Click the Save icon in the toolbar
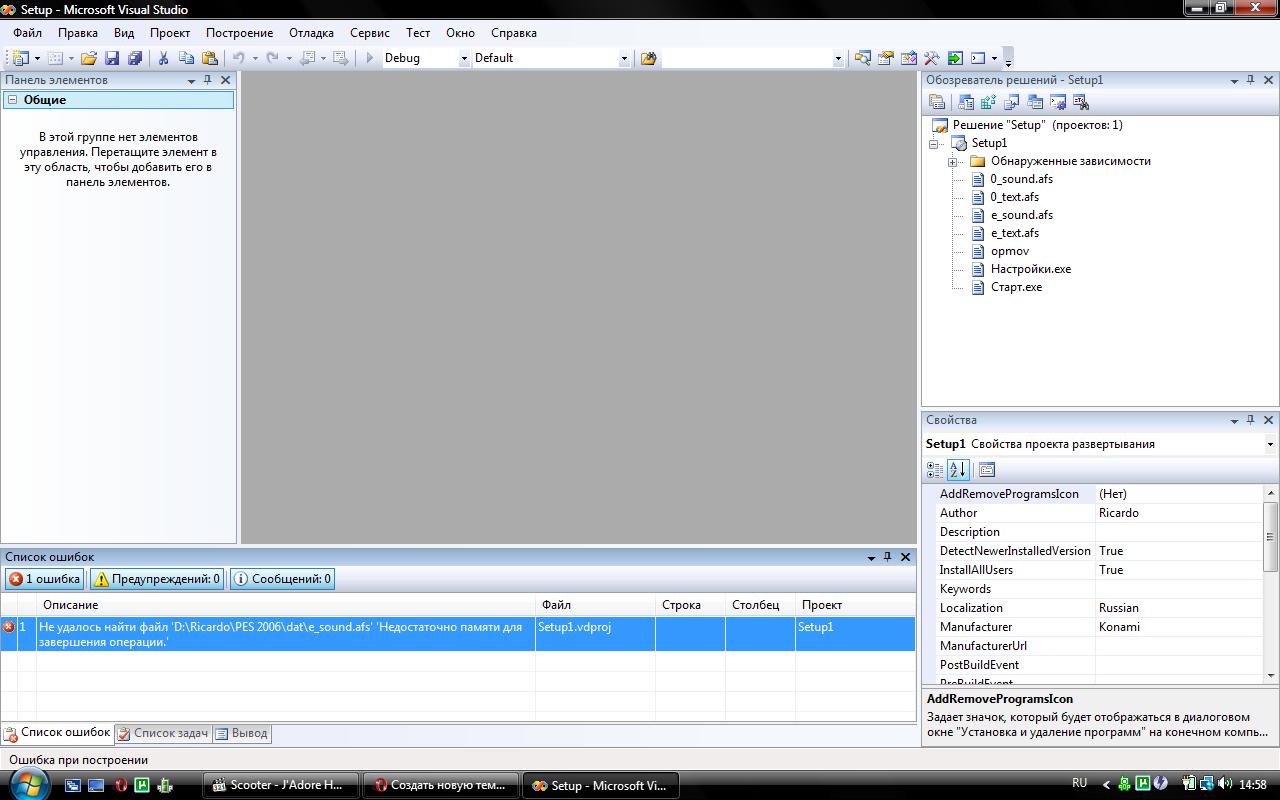 112,58
